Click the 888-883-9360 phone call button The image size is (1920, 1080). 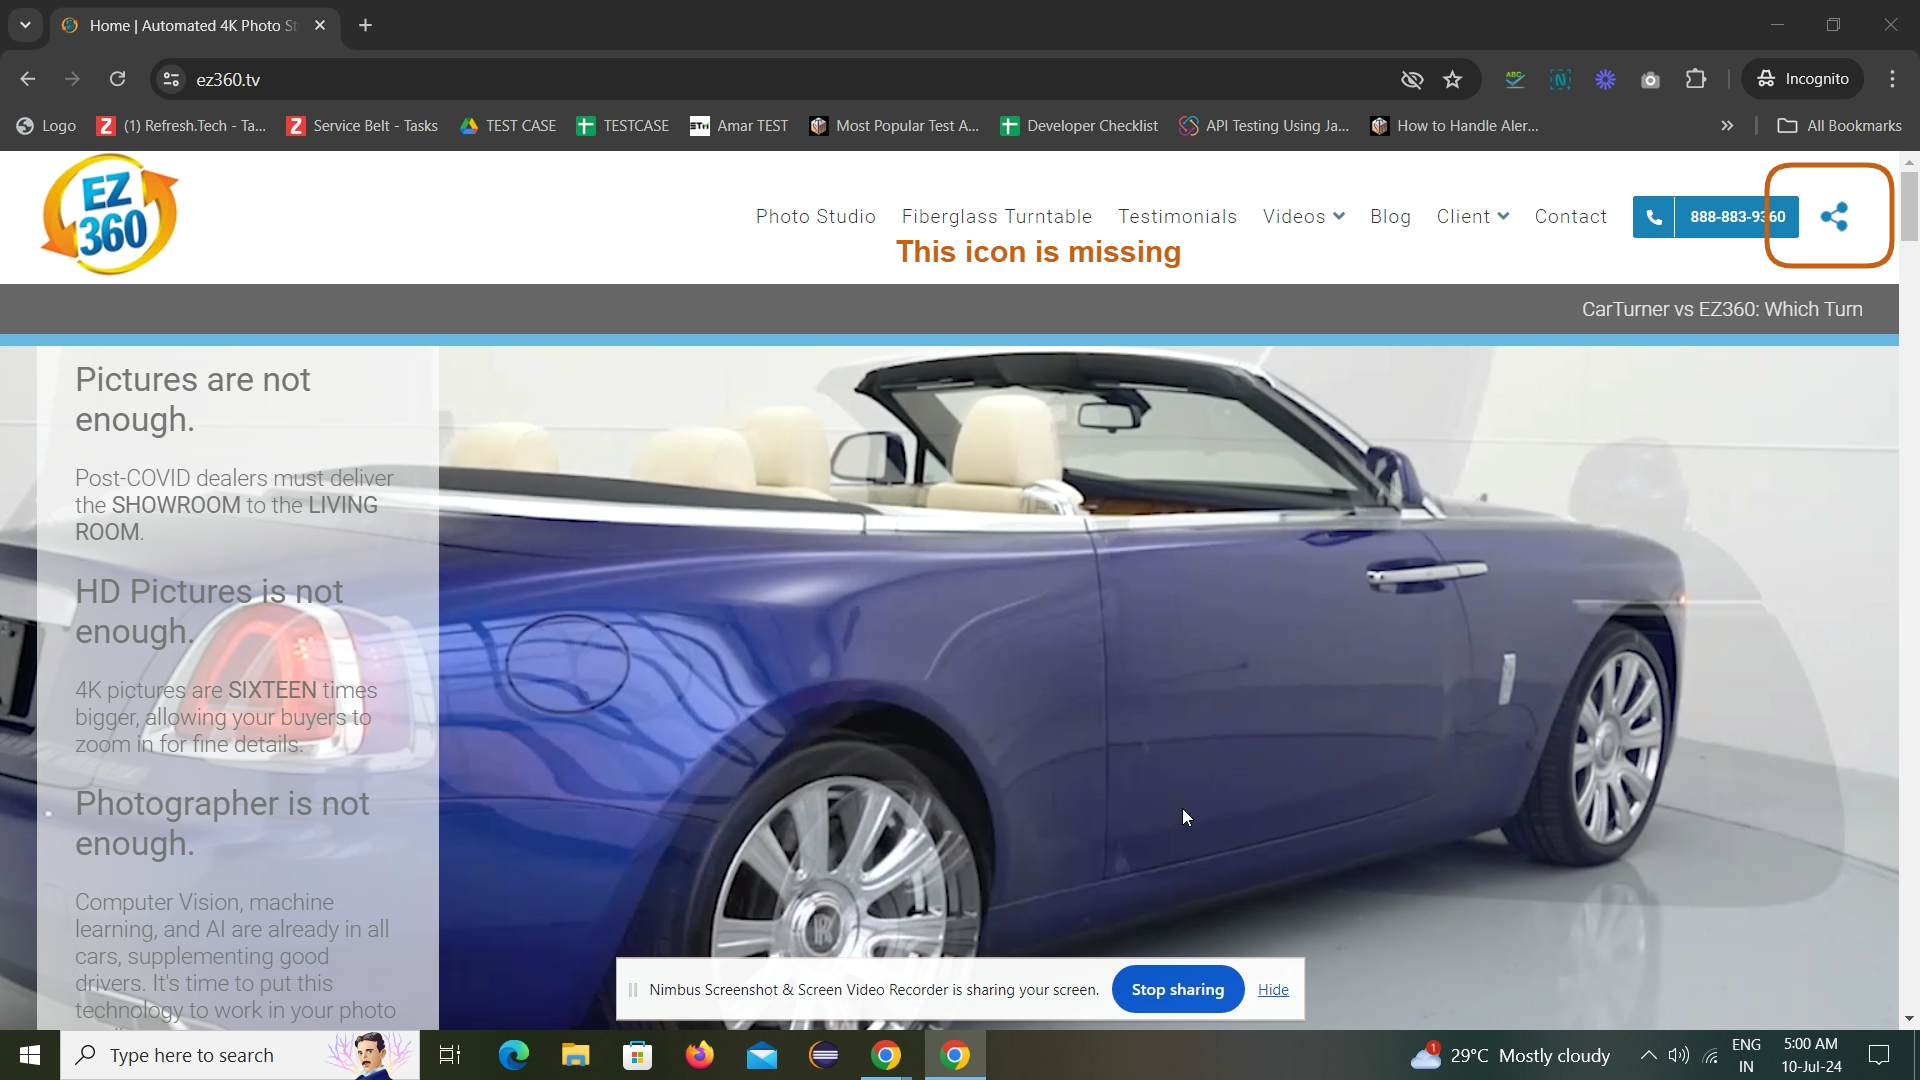(1716, 216)
